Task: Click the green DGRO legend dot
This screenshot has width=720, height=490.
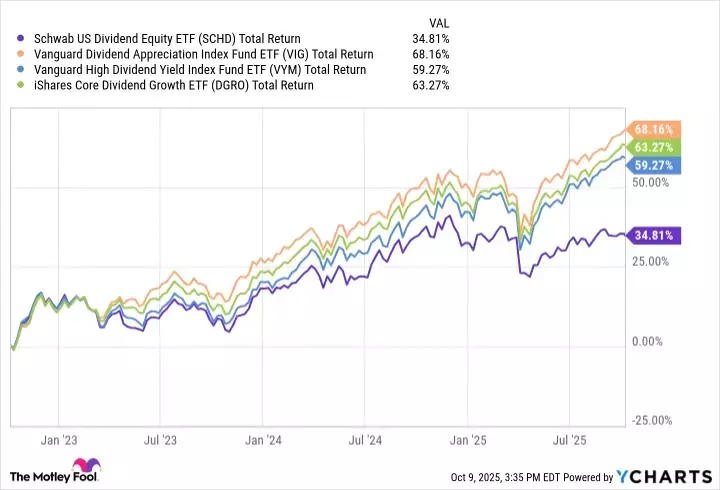Action: (10, 85)
